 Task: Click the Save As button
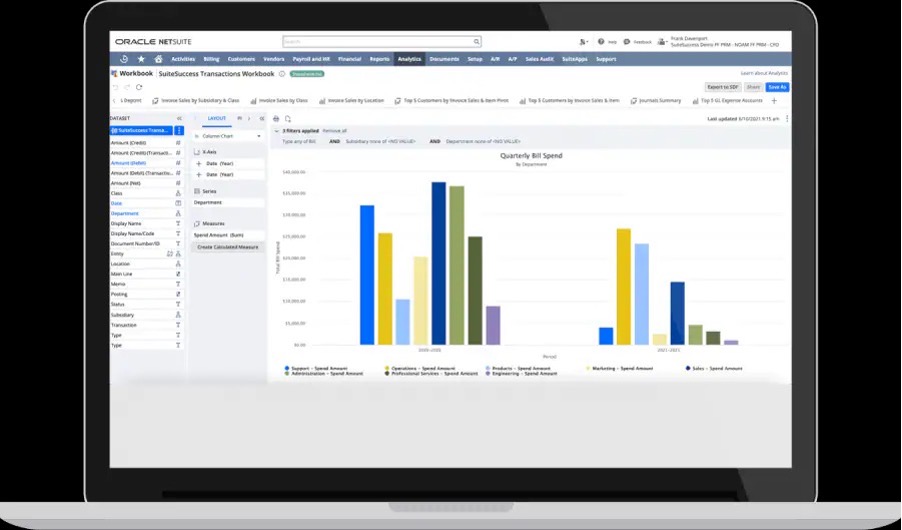point(777,87)
